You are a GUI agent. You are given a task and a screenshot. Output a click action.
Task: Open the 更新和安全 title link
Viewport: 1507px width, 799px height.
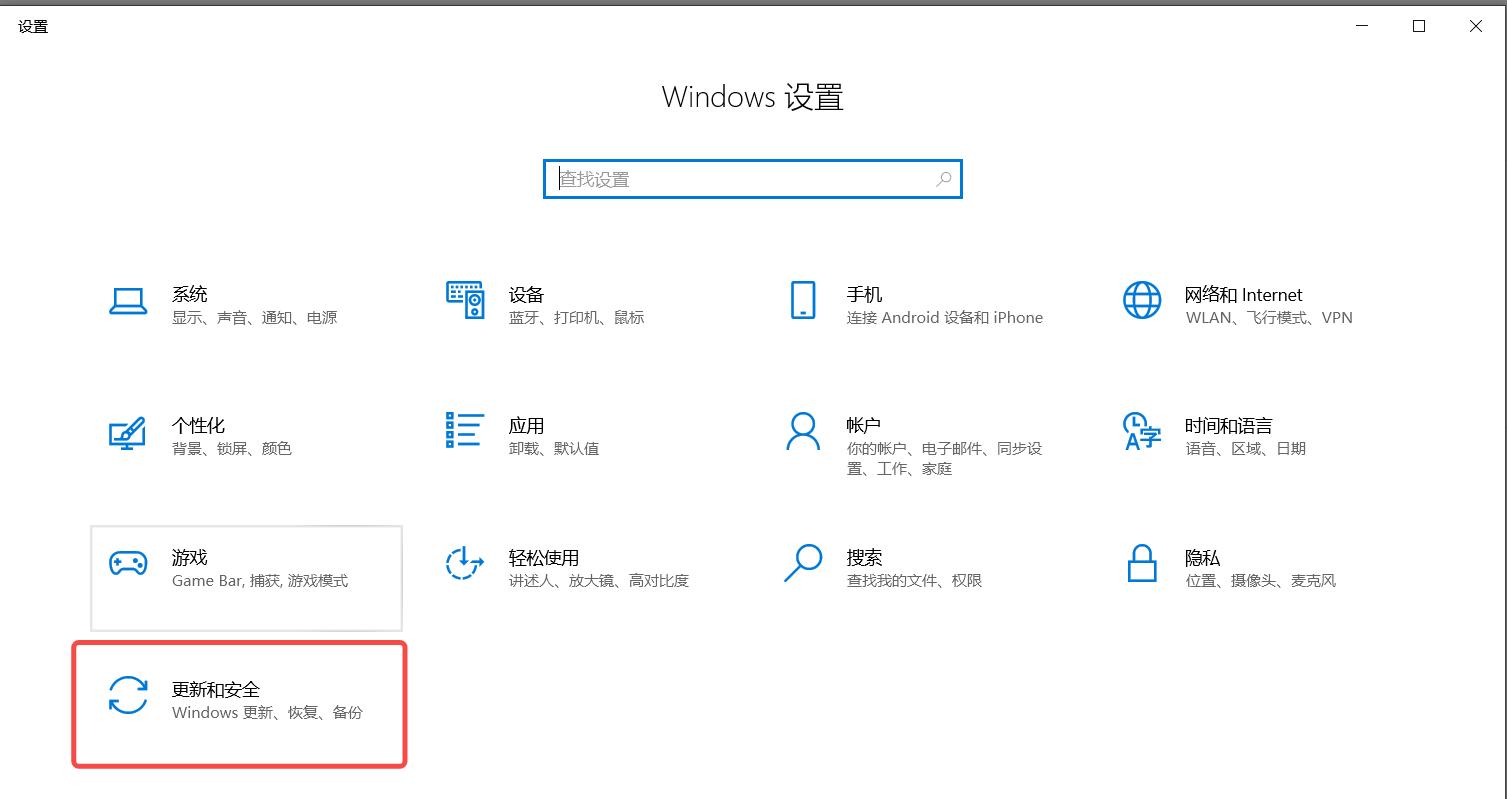click(x=216, y=689)
